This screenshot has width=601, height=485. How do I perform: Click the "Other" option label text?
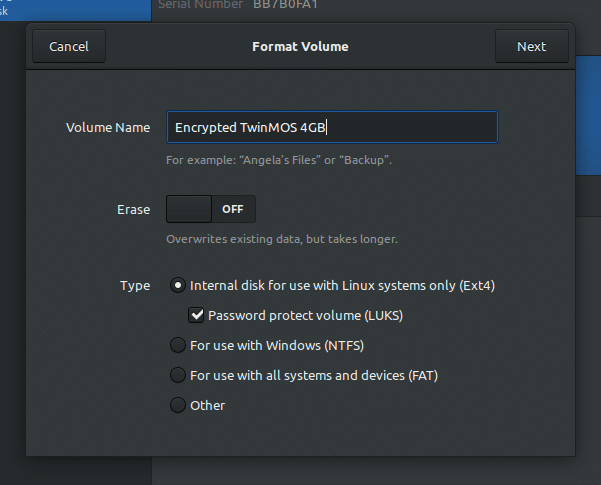point(207,405)
